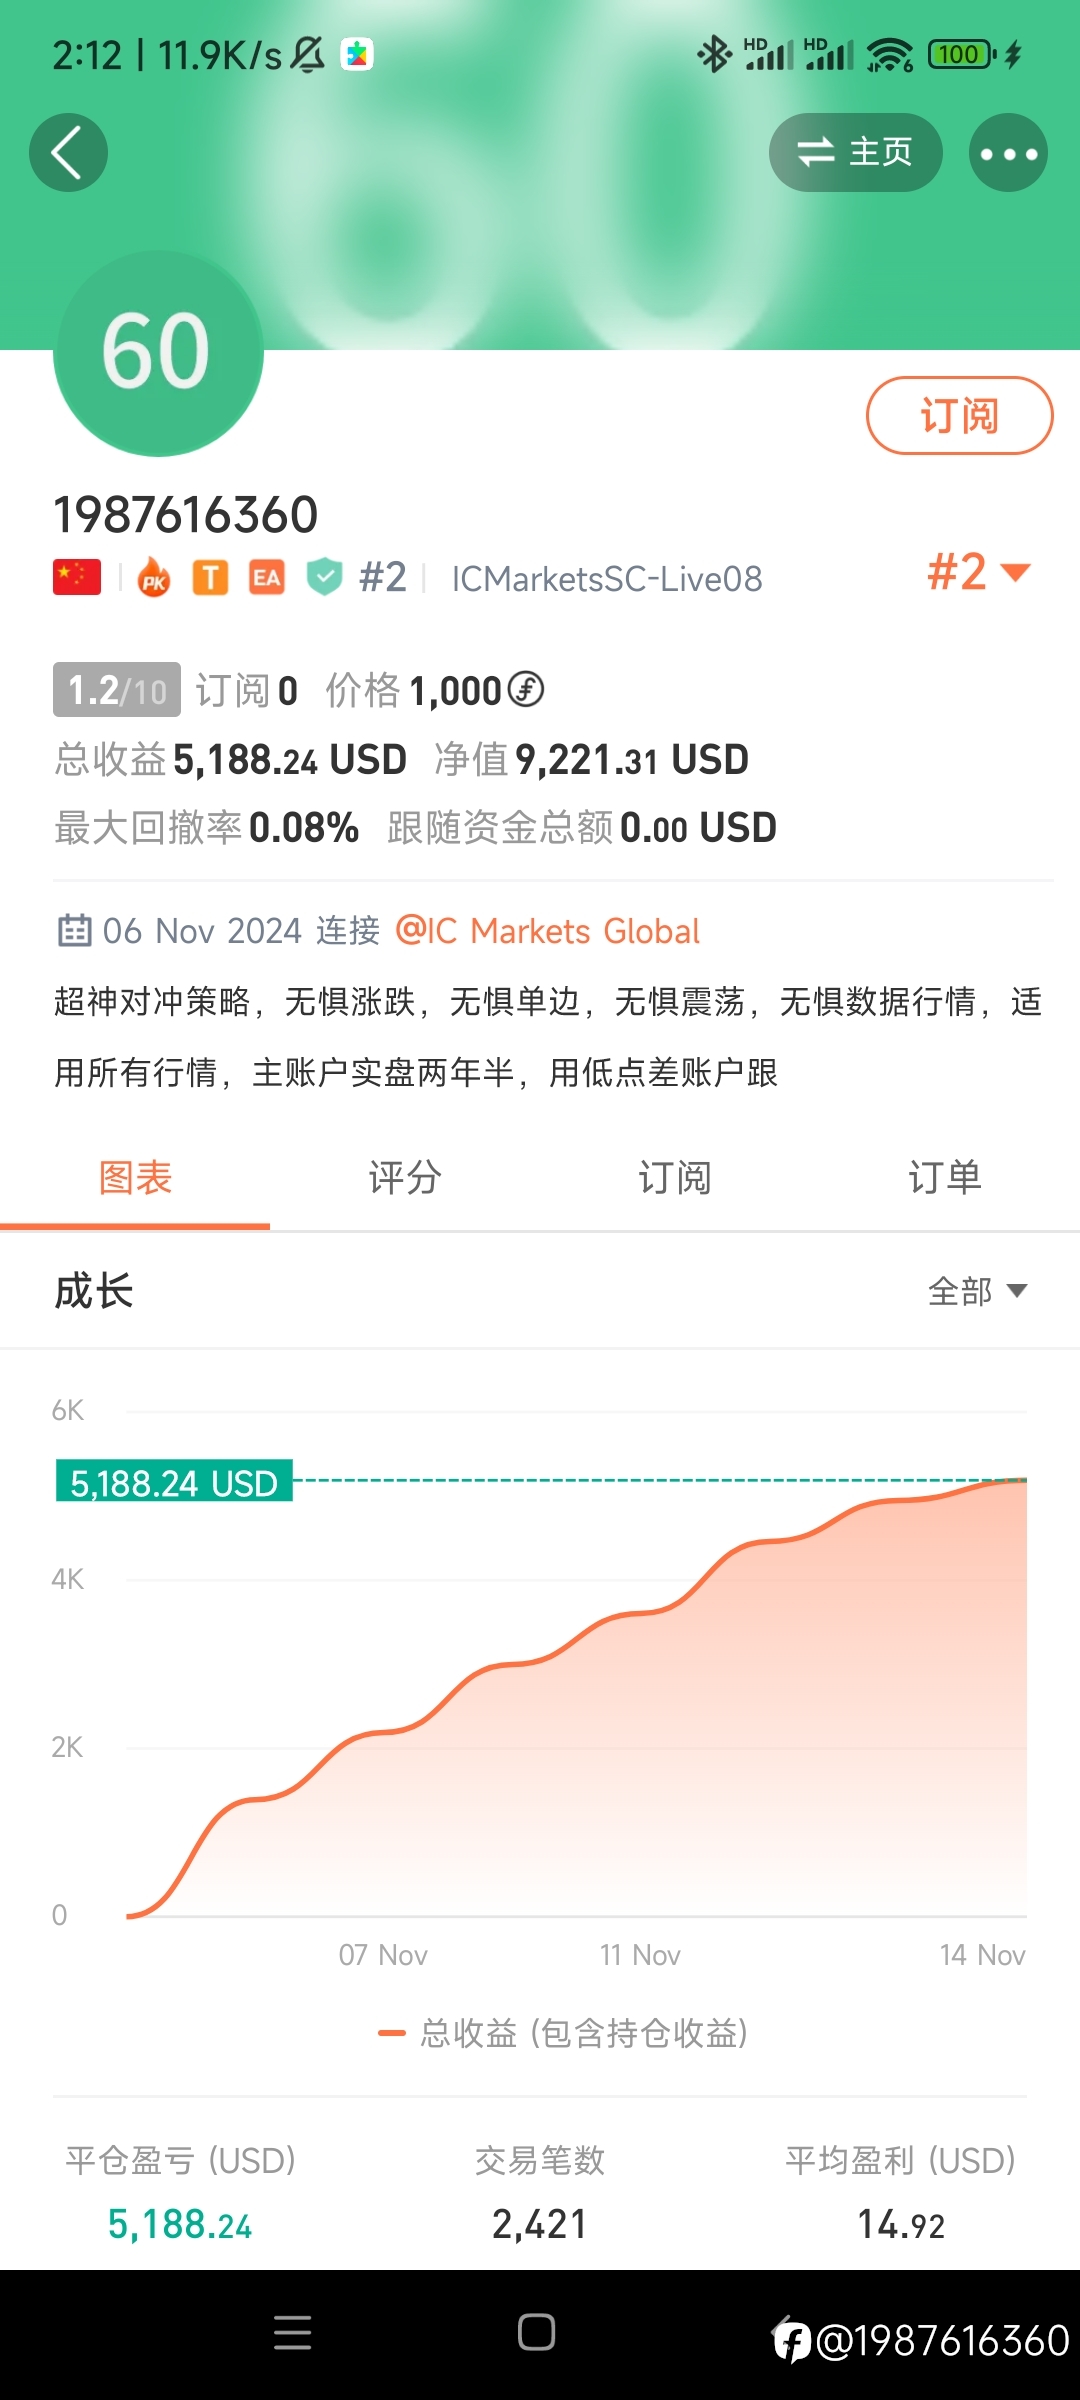This screenshot has height=2400, width=1080.
Task: Tap the orange T badge icon
Action: tap(210, 578)
